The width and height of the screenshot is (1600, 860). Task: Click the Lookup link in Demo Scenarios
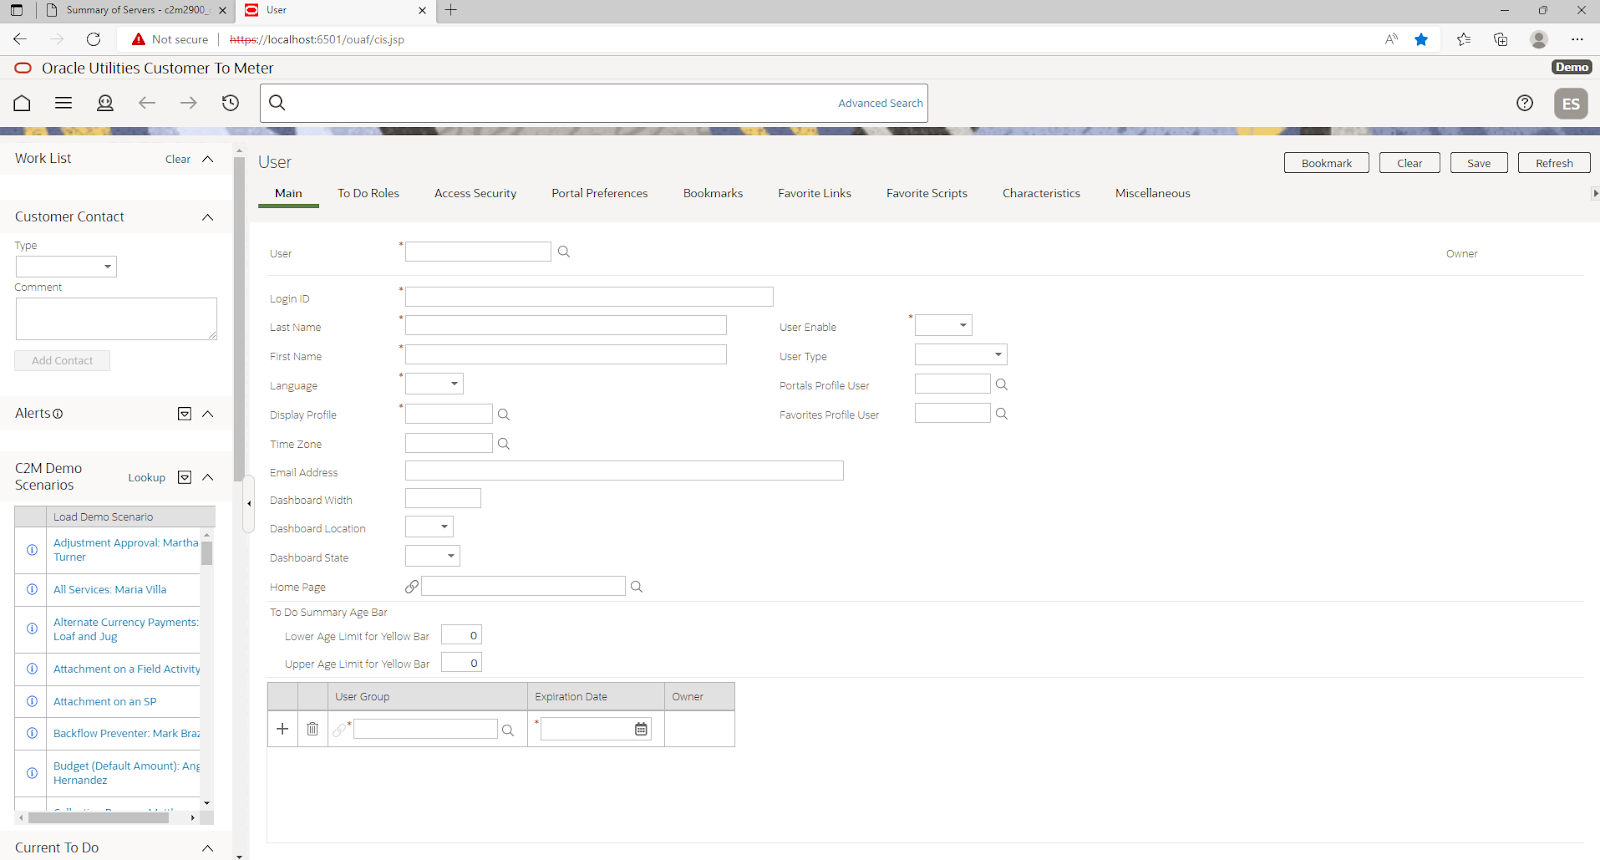pos(147,478)
